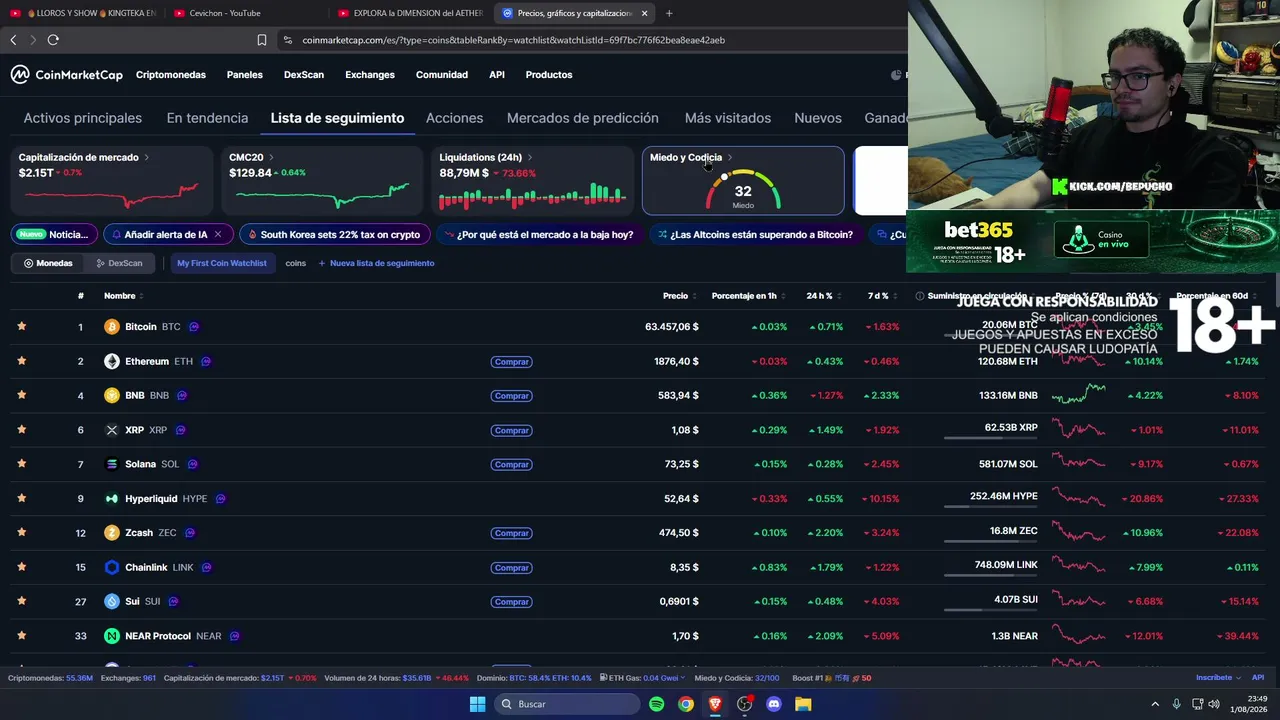The width and height of the screenshot is (1280, 720).
Task: Open the Solana coin logo
Action: point(112,464)
